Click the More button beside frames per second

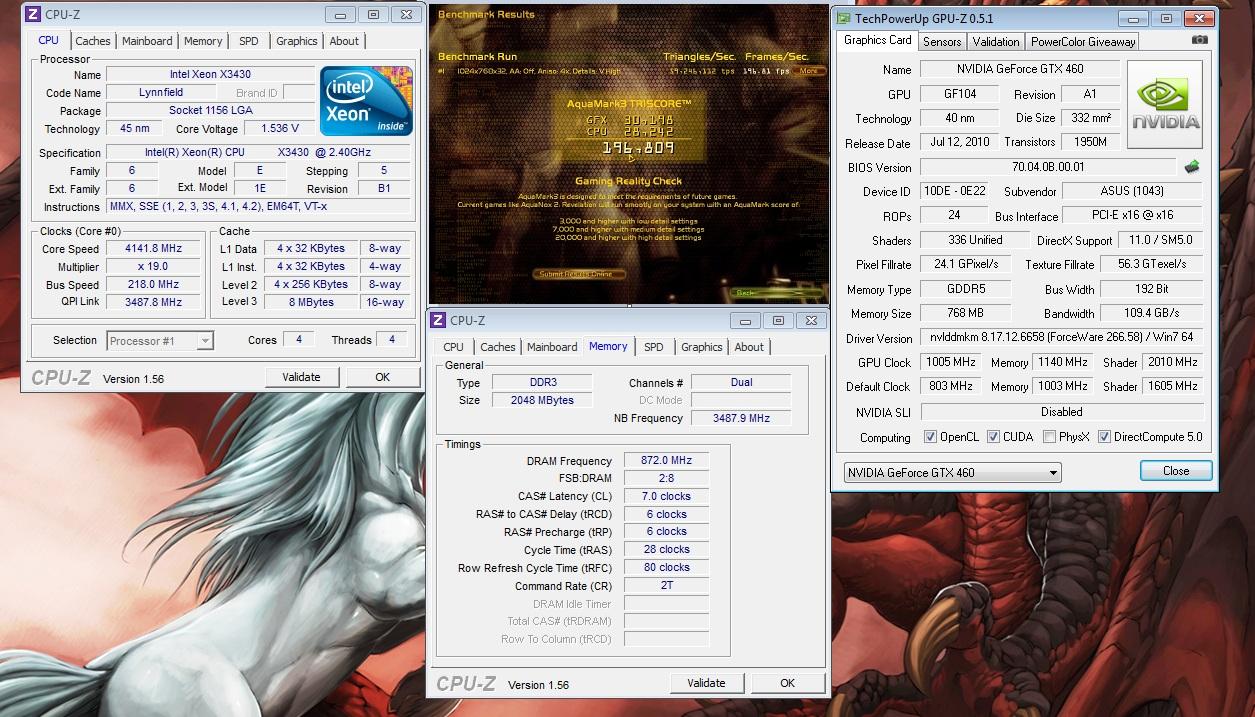(809, 71)
